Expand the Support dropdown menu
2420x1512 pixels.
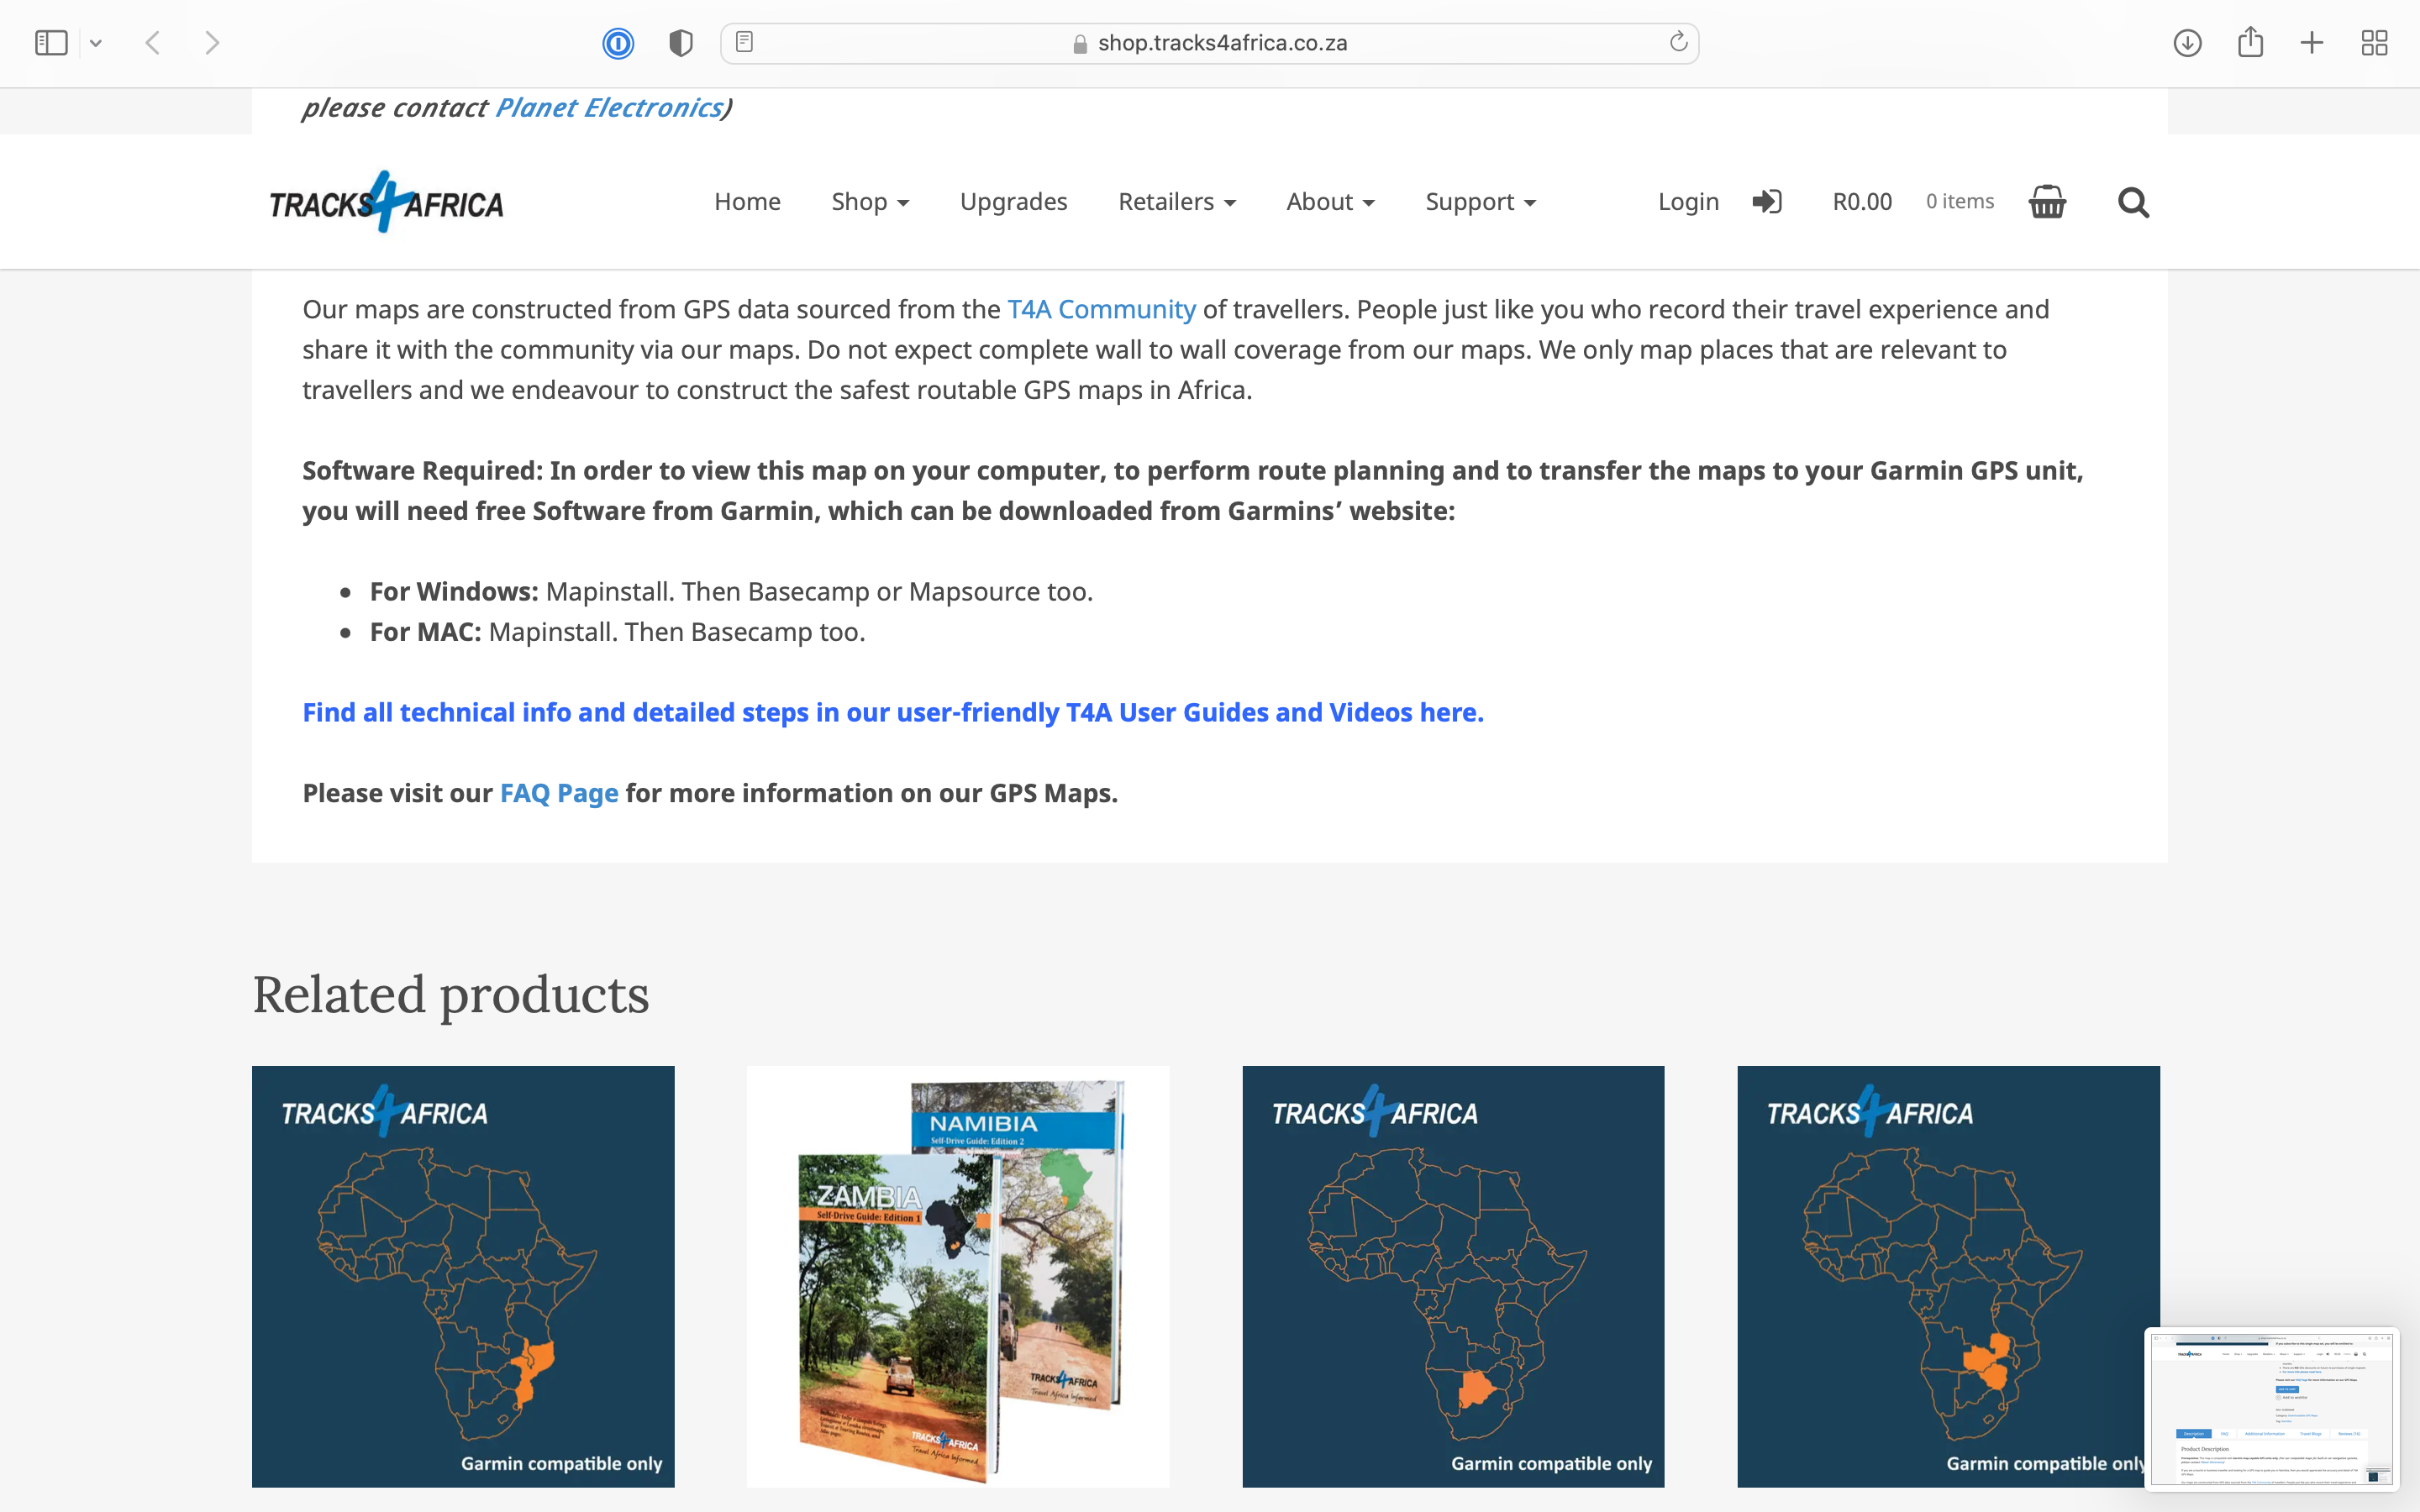[1480, 202]
